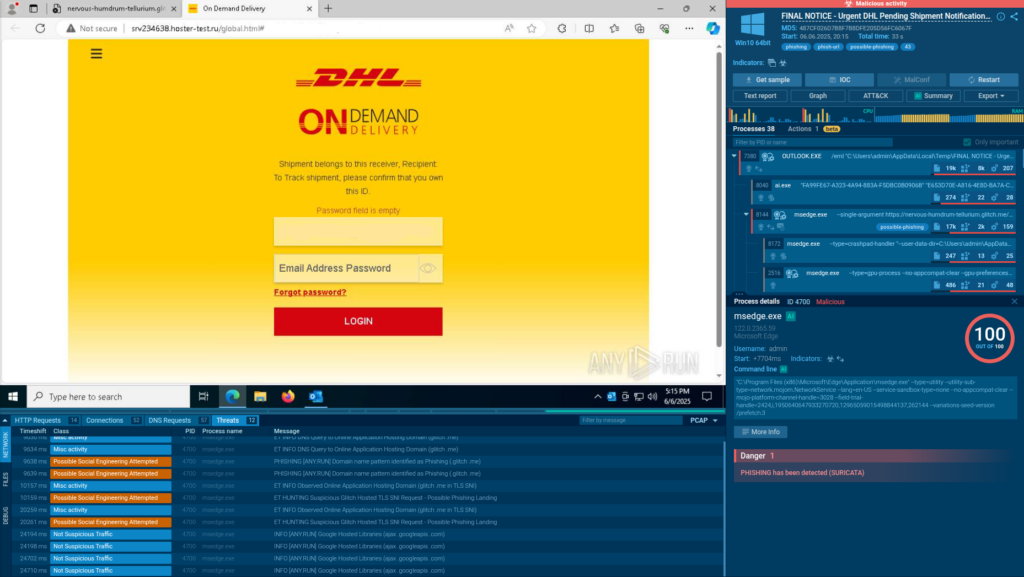Click the red LOGIN button
Screen dimensions: 1024x577
click(x=358, y=321)
